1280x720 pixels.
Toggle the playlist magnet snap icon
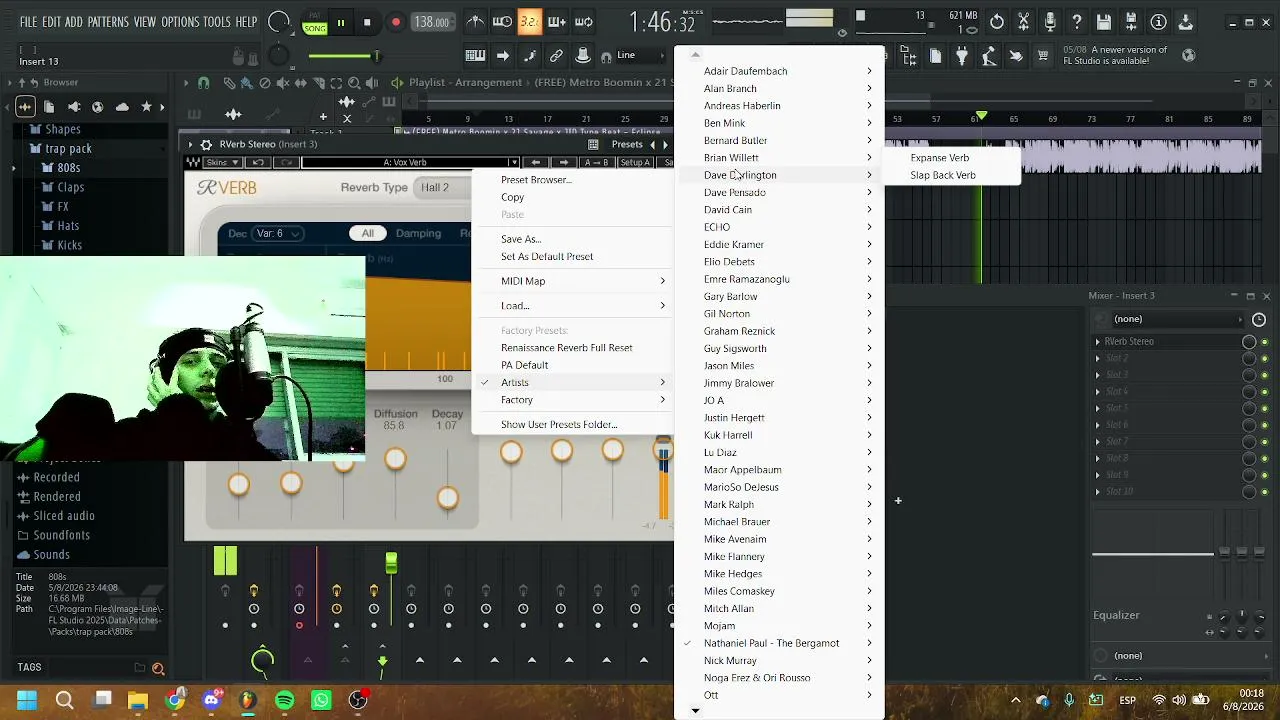click(204, 83)
